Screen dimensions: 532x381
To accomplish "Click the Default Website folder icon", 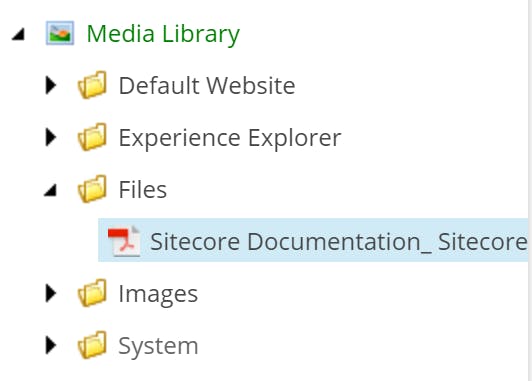I will [x=92, y=85].
